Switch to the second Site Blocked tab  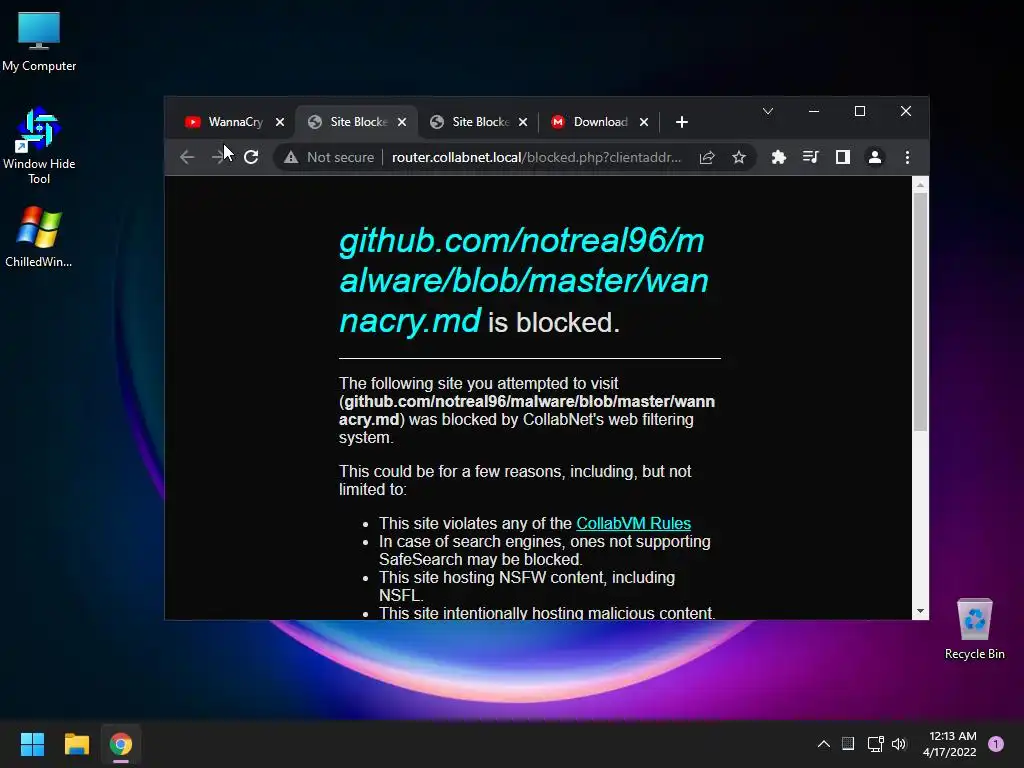(x=470, y=122)
